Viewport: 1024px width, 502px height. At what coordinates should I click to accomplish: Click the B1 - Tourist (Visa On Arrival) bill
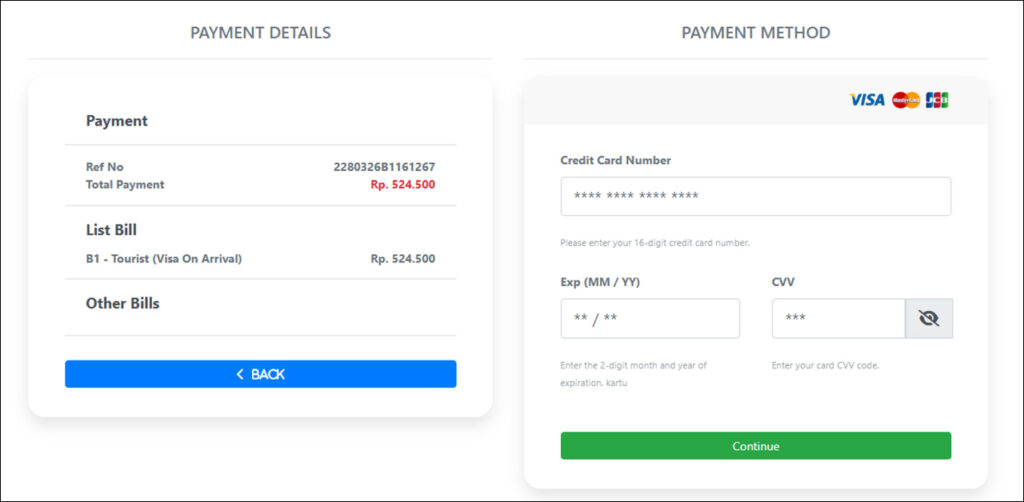tap(164, 259)
